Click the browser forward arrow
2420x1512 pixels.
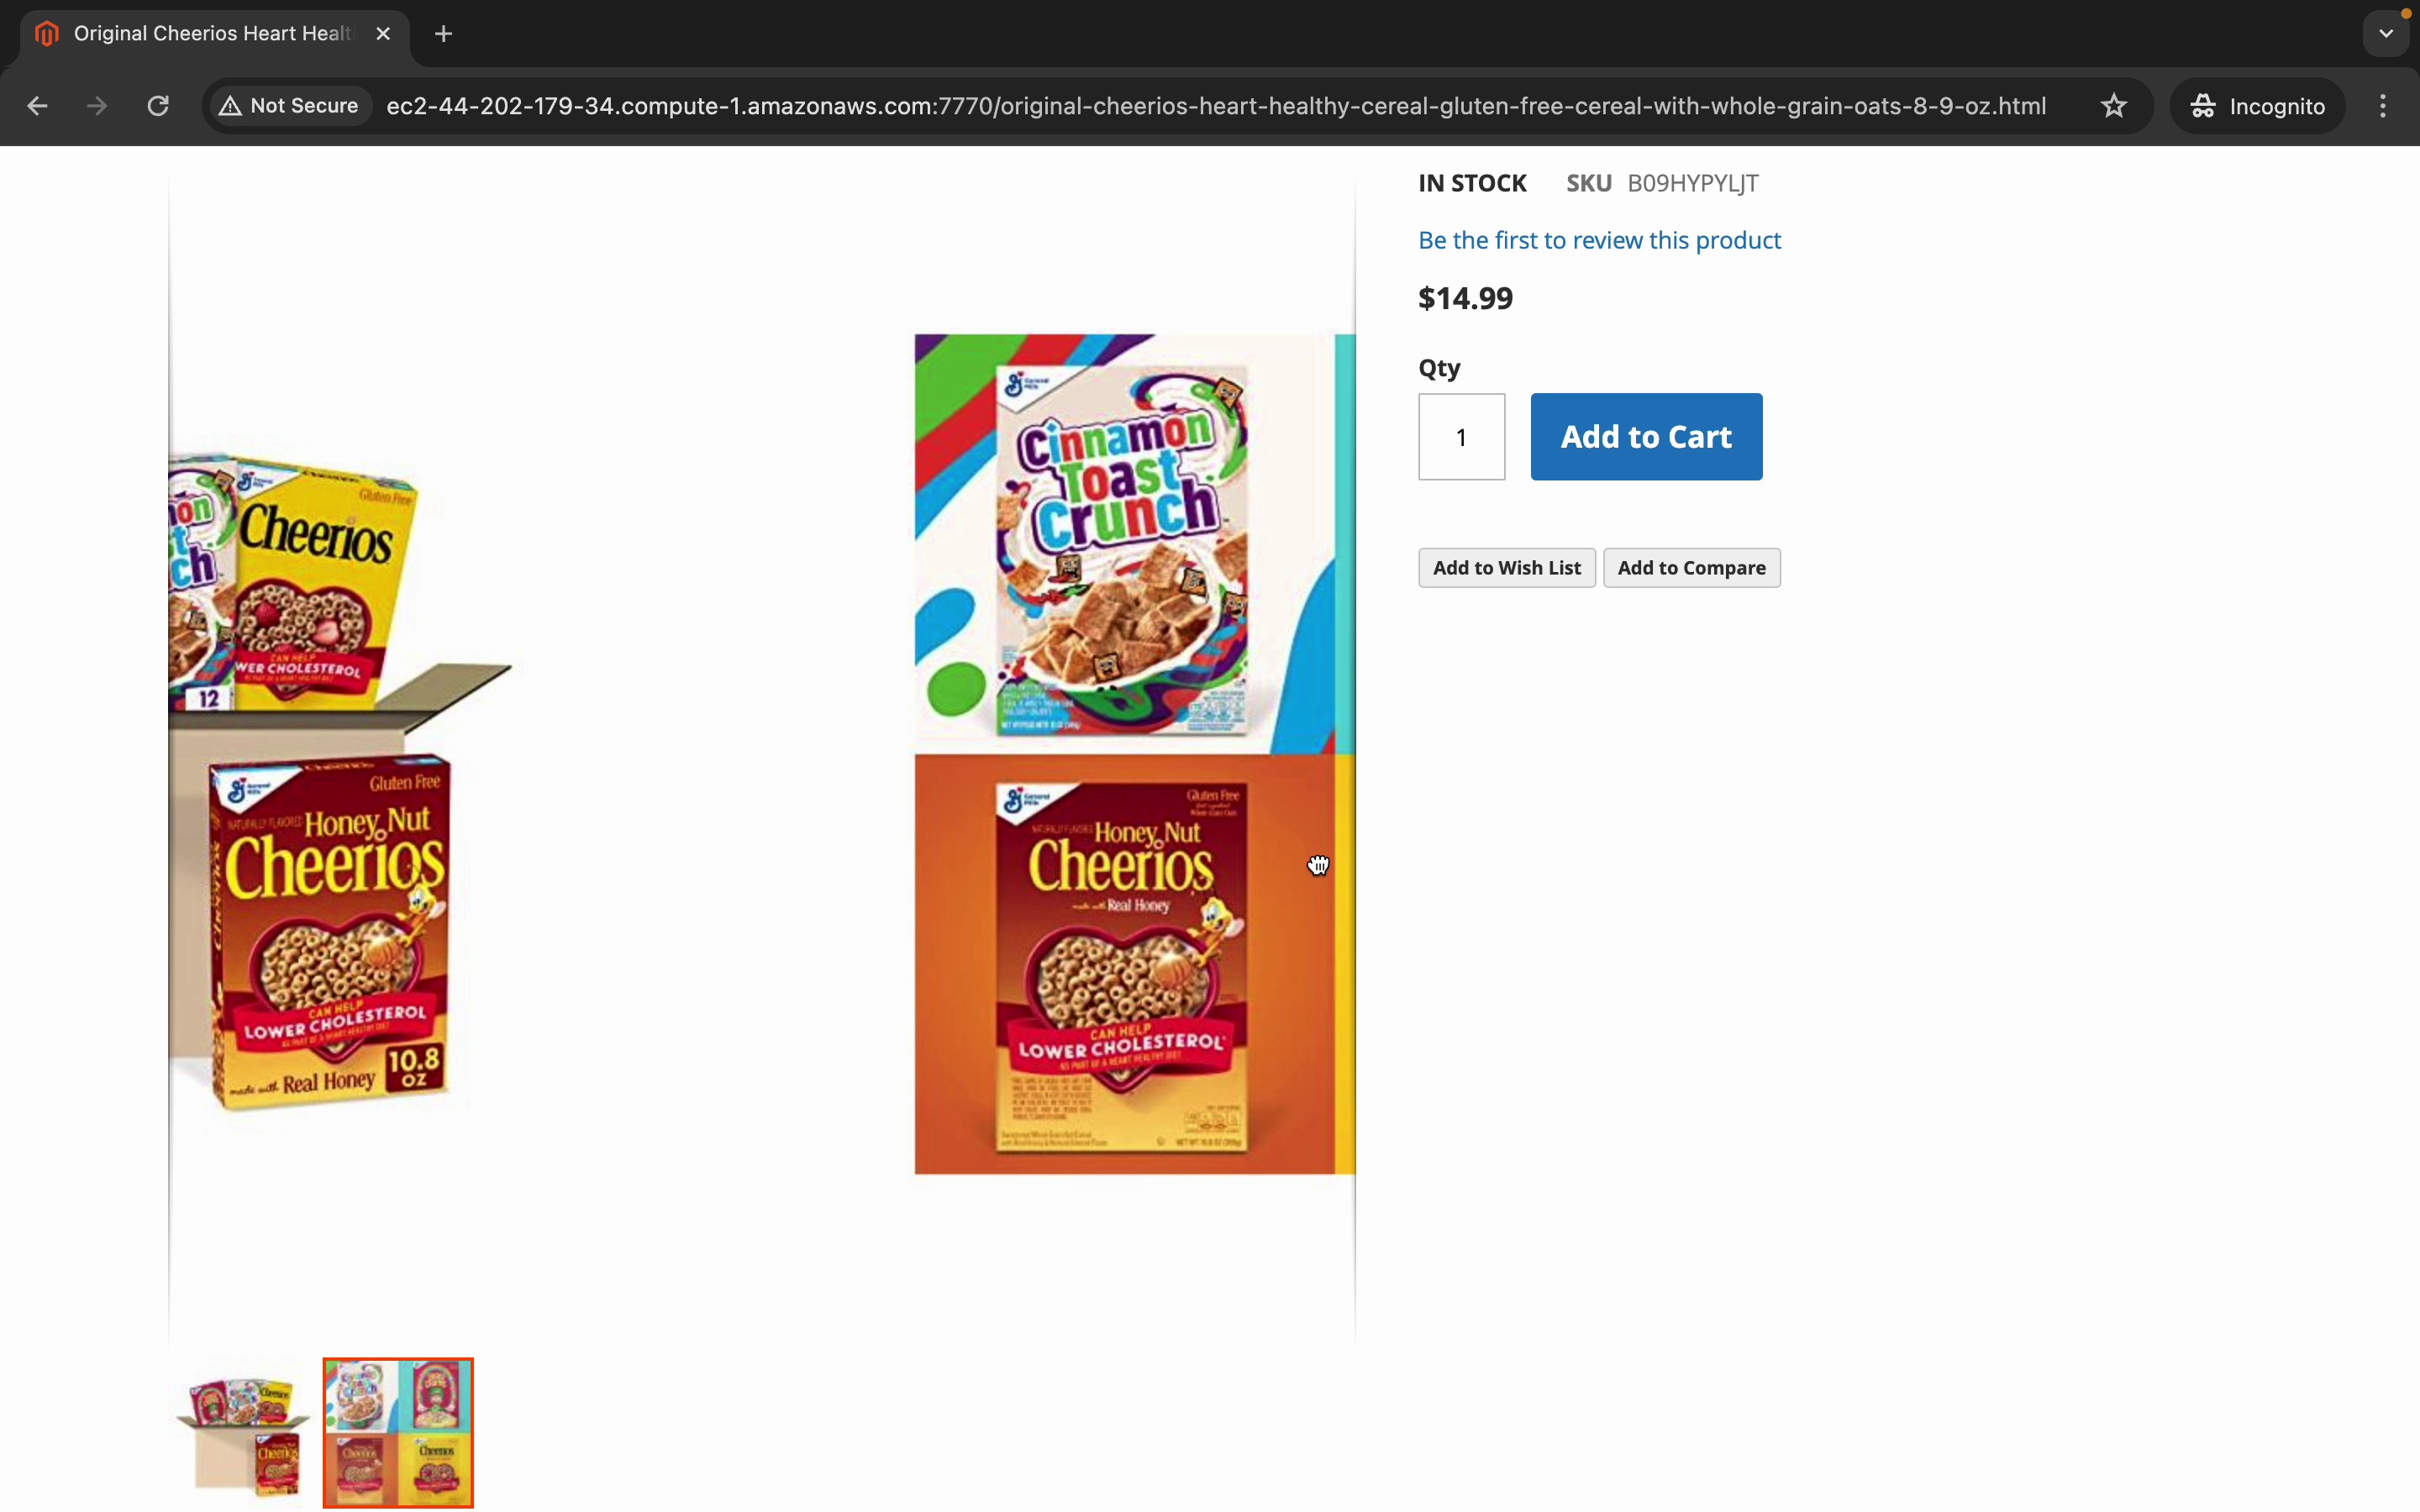pos(97,106)
